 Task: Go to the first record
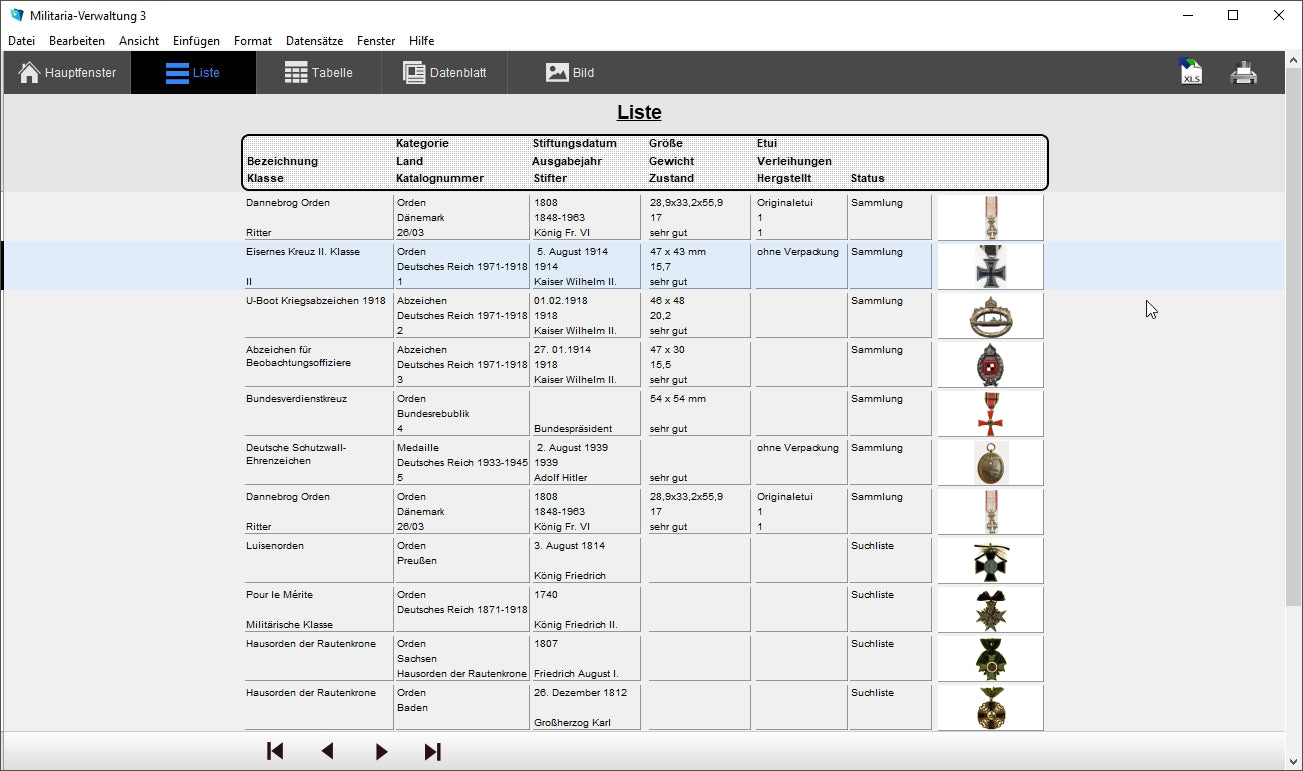coord(275,751)
